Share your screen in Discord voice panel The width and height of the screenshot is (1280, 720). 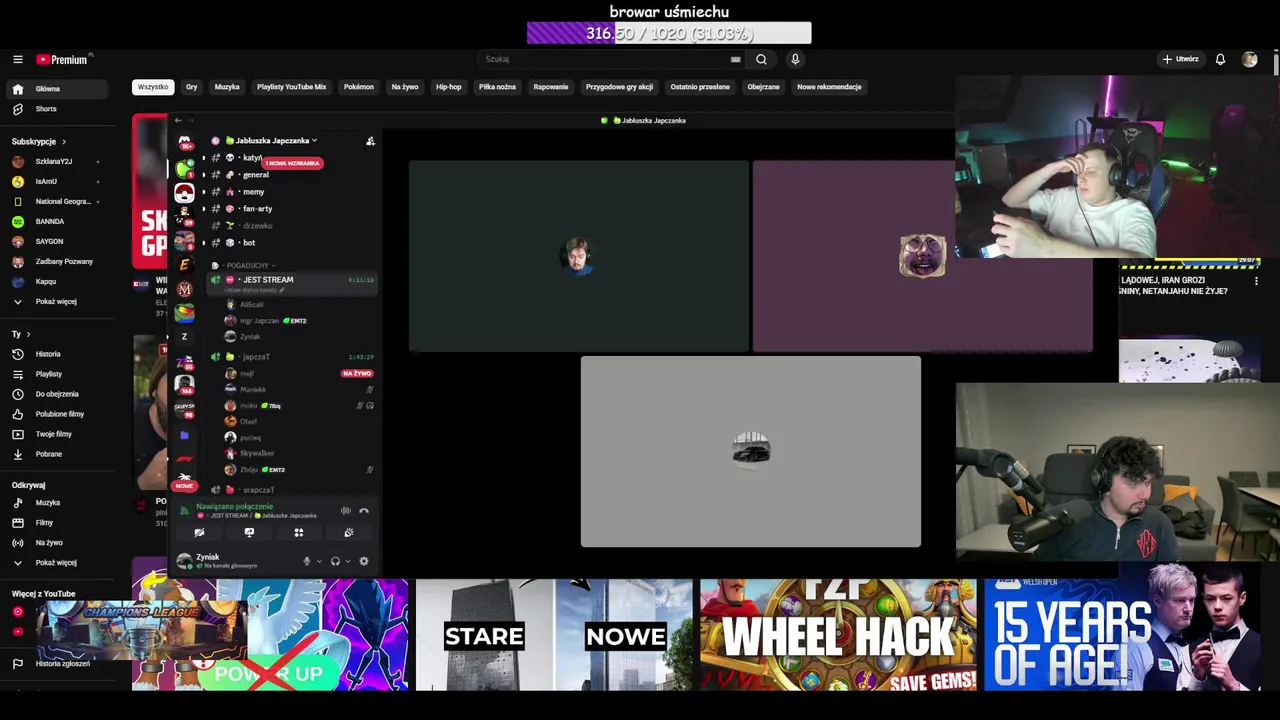pos(249,533)
